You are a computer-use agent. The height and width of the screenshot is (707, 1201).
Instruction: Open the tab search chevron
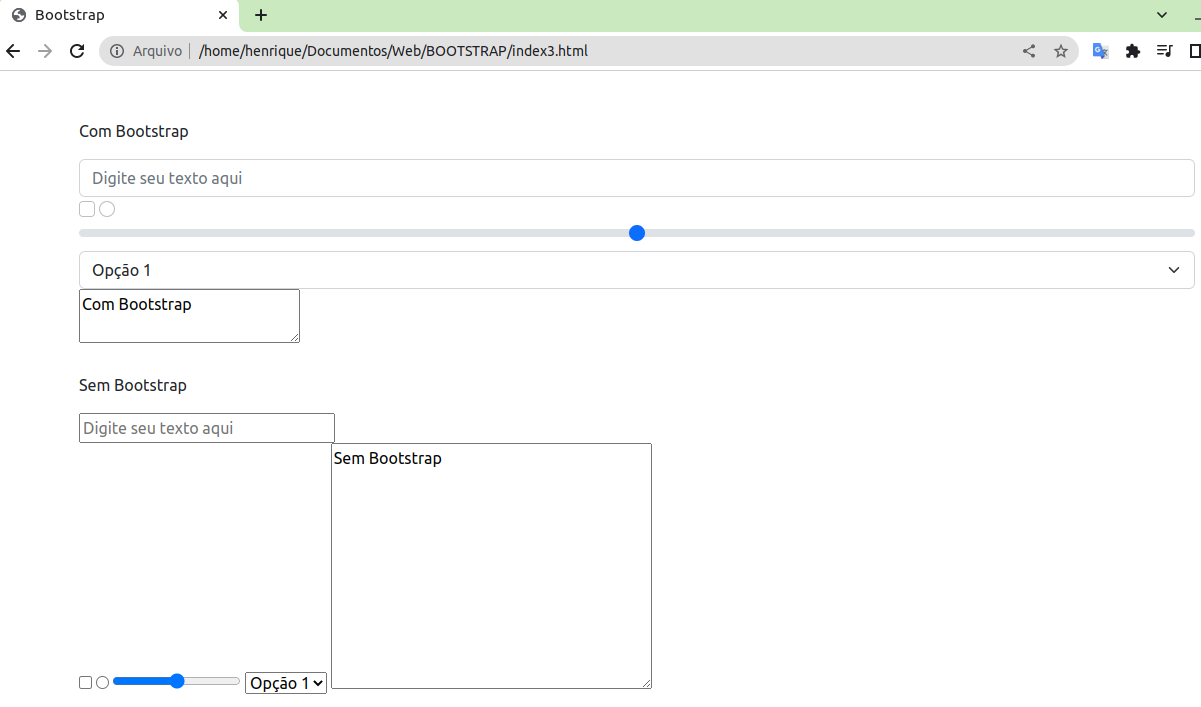point(1162,15)
